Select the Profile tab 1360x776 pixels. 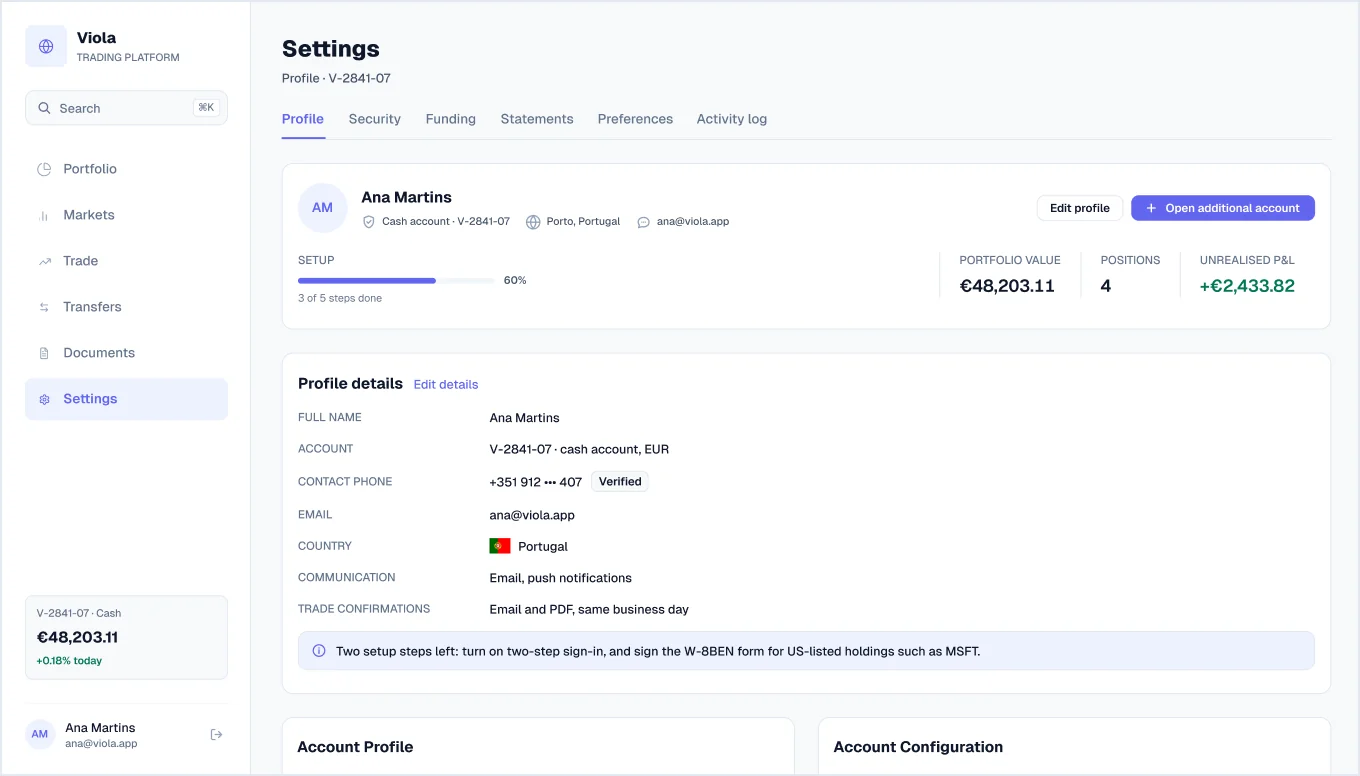303,119
